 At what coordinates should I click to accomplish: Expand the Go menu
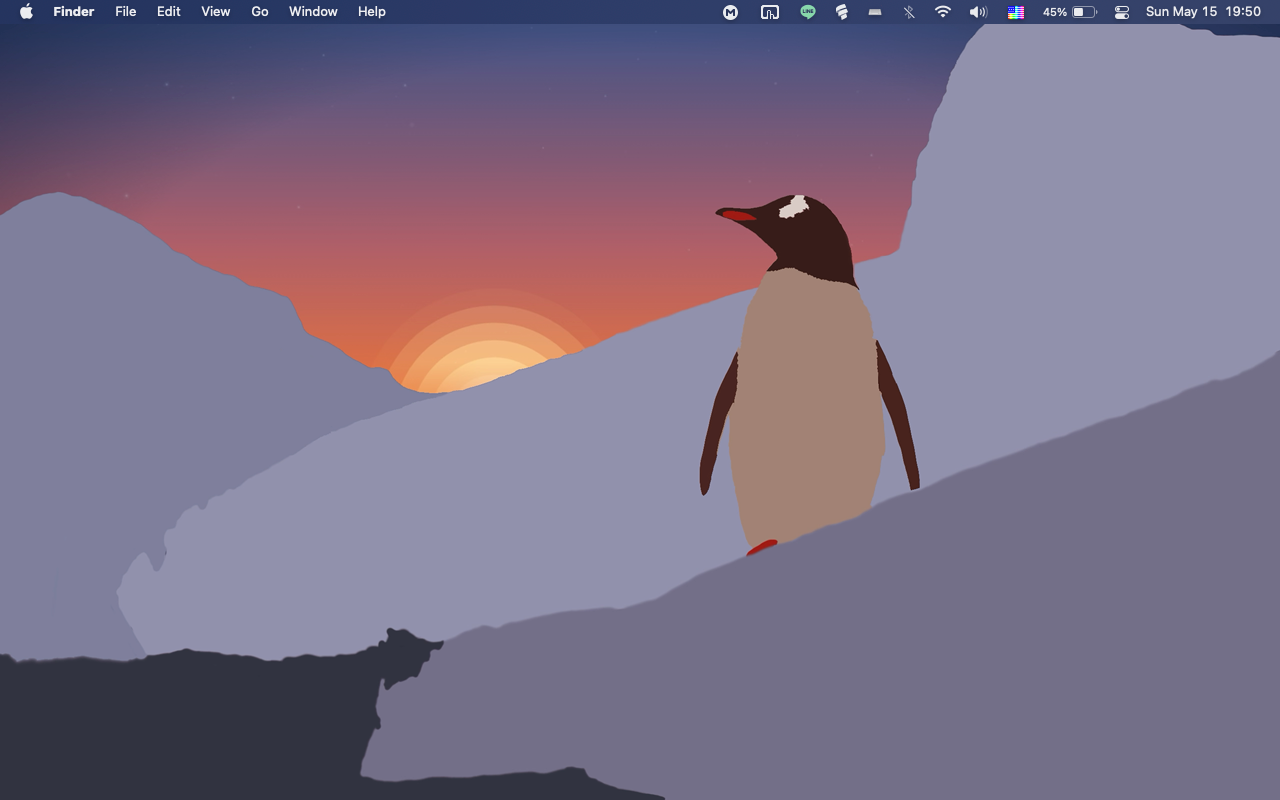pos(260,12)
